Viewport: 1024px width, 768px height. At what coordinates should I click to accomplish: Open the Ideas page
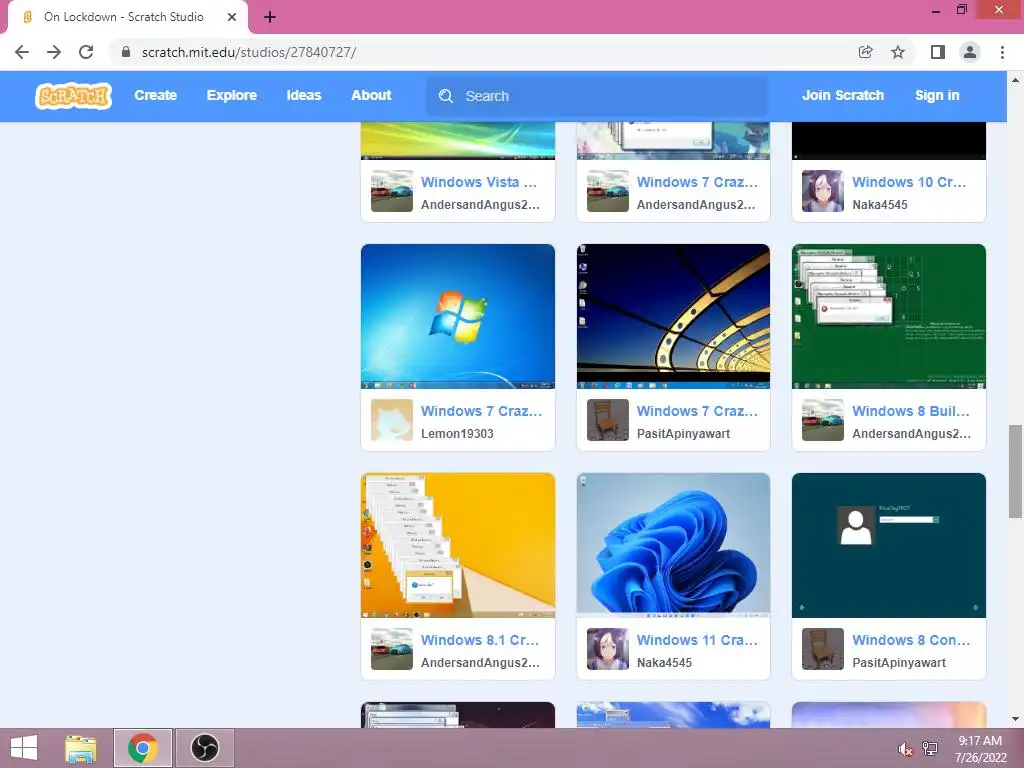coord(304,95)
